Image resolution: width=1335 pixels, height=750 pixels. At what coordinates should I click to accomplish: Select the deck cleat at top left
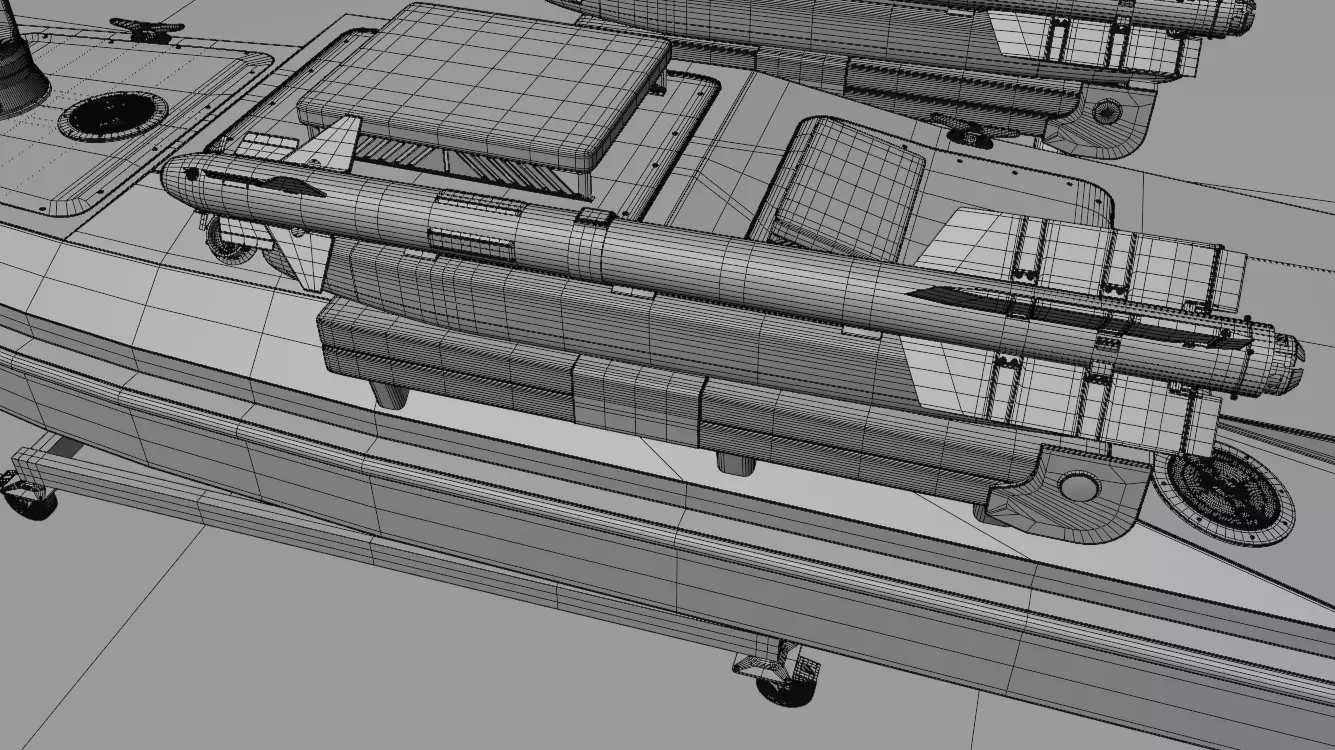146,29
